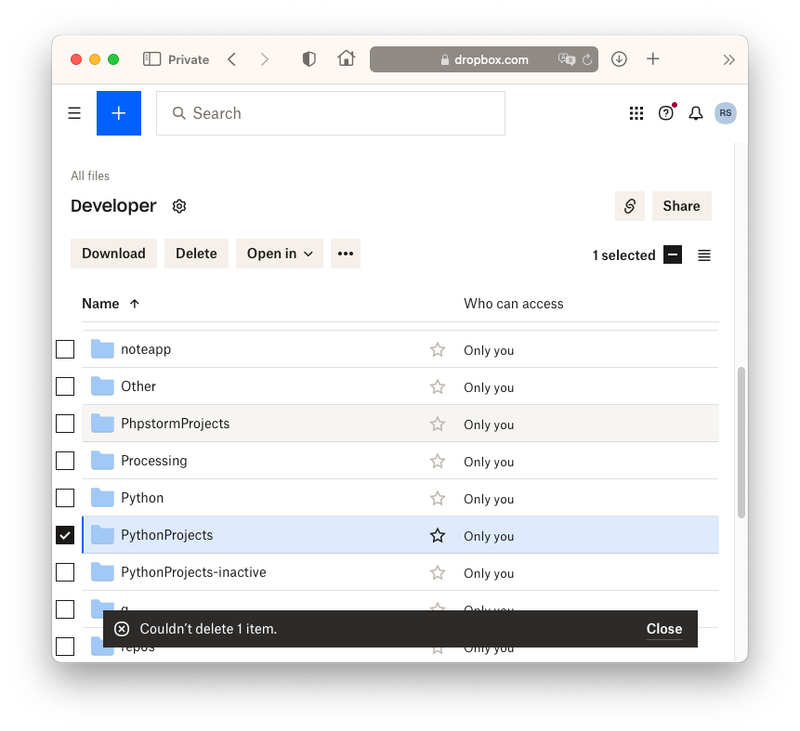800x731 pixels.
Task: Click the blue plus create button
Action: click(x=119, y=113)
